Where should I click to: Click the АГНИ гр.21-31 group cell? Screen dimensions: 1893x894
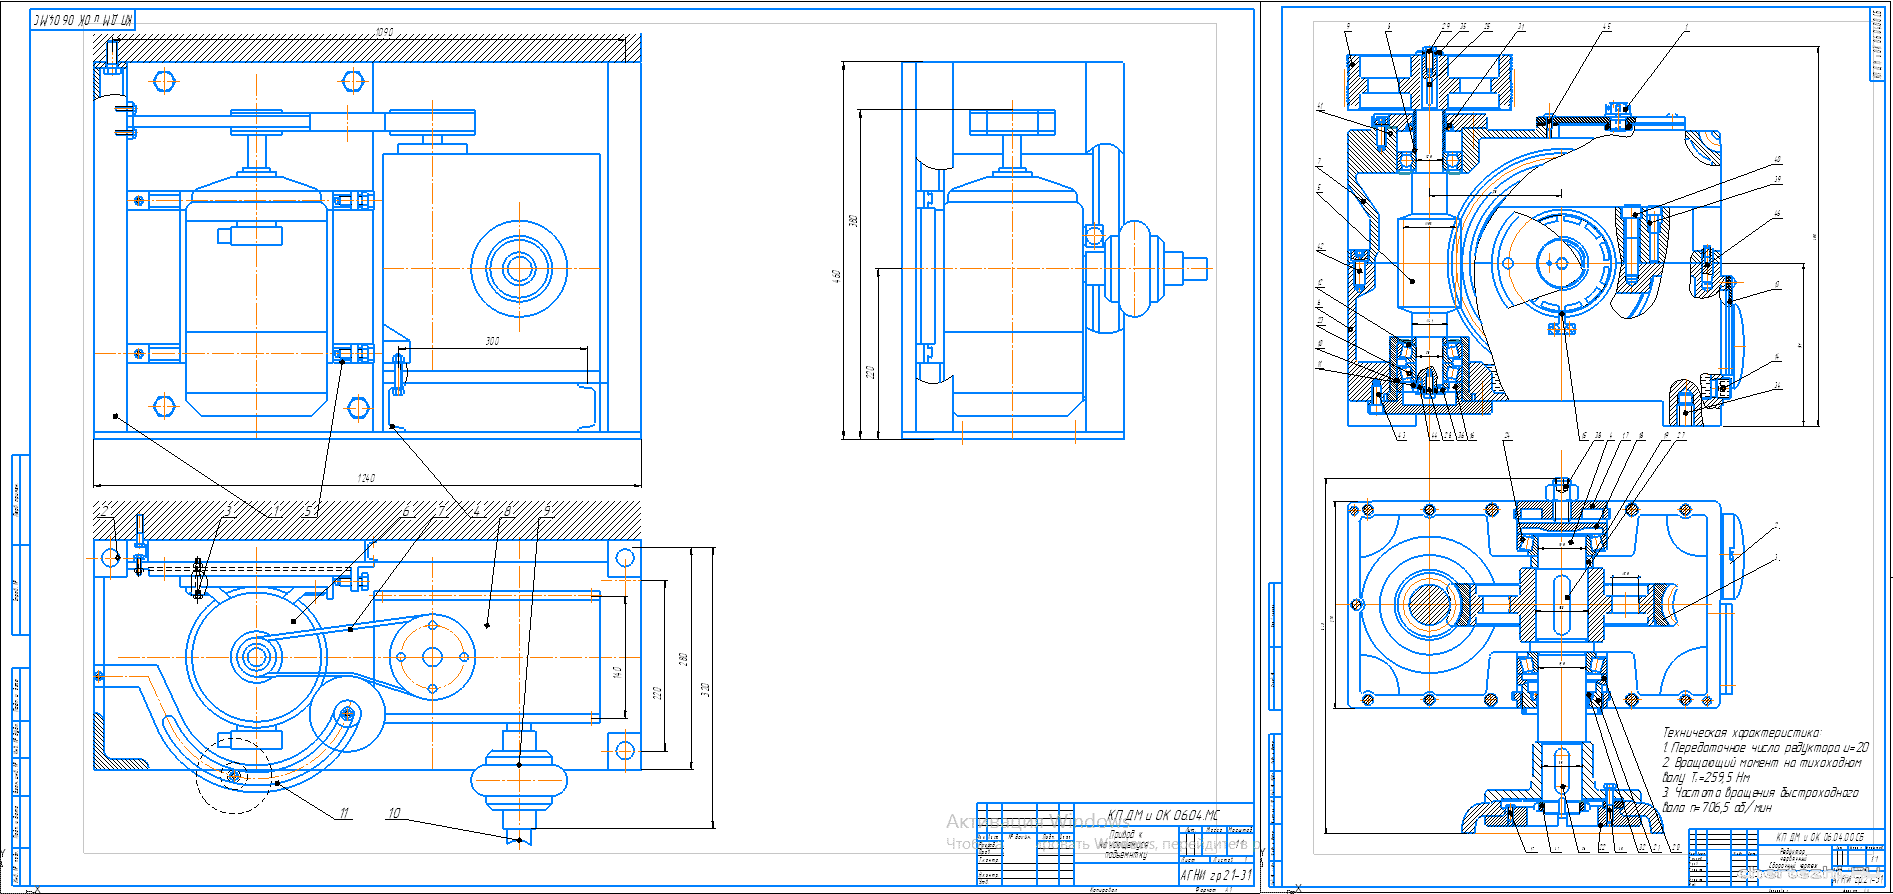pyautogui.click(x=1215, y=875)
